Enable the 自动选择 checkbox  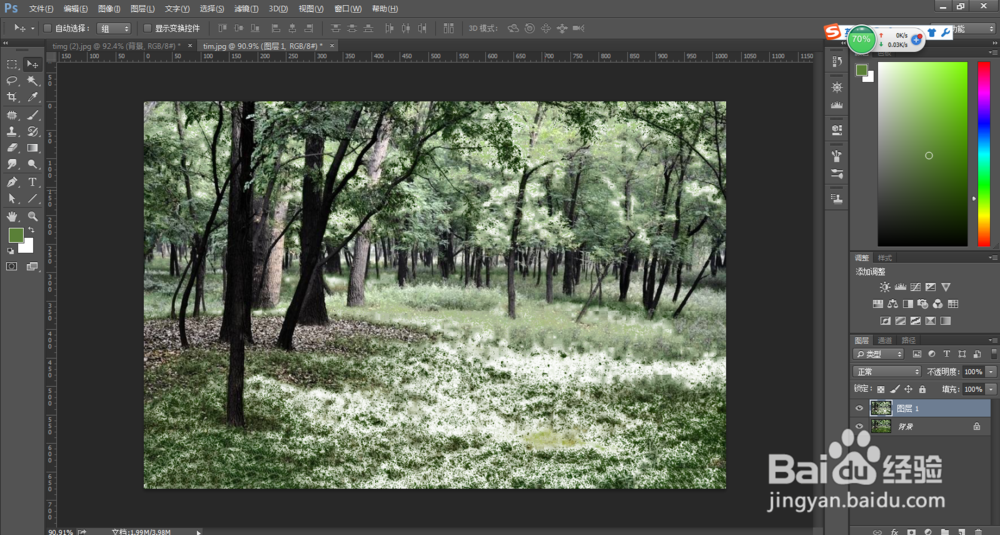pyautogui.click(x=47, y=28)
